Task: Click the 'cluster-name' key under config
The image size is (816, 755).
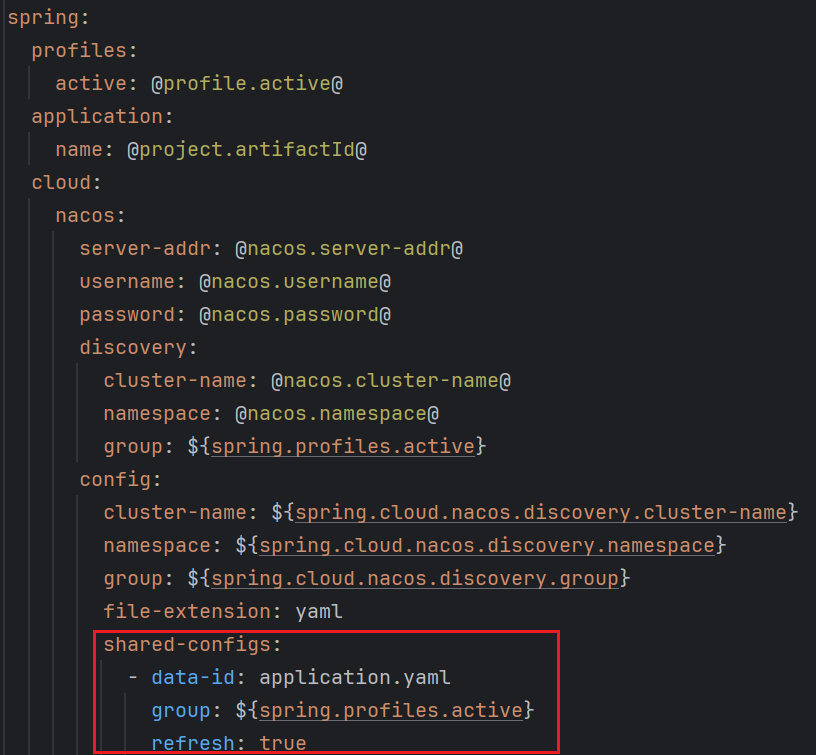Action: coord(174,513)
